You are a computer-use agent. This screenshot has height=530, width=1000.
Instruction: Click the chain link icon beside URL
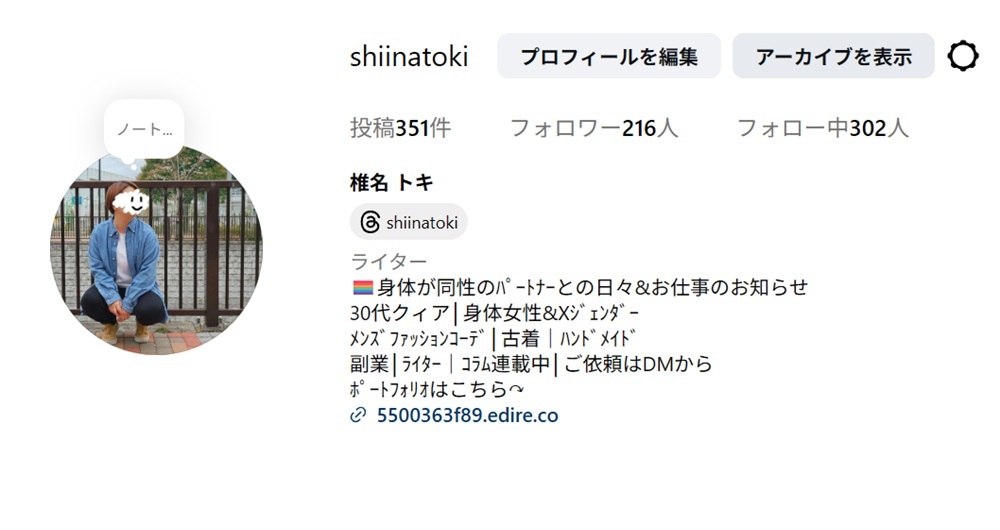tap(358, 415)
